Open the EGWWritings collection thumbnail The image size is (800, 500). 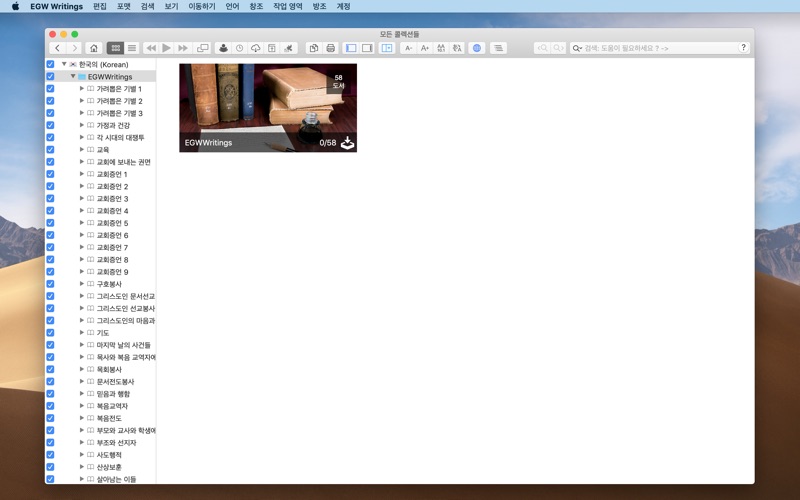(x=268, y=108)
